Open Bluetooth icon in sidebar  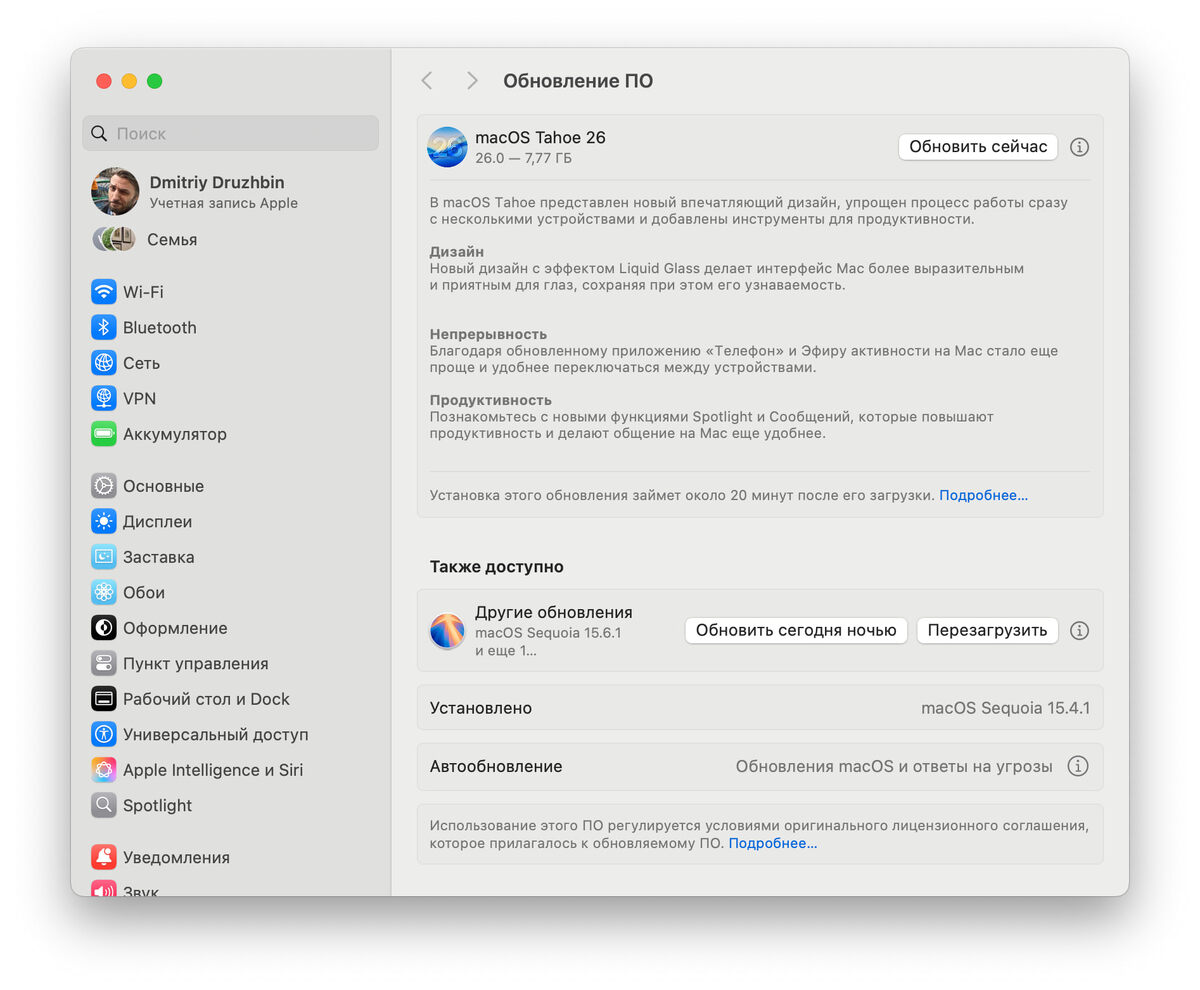[104, 328]
